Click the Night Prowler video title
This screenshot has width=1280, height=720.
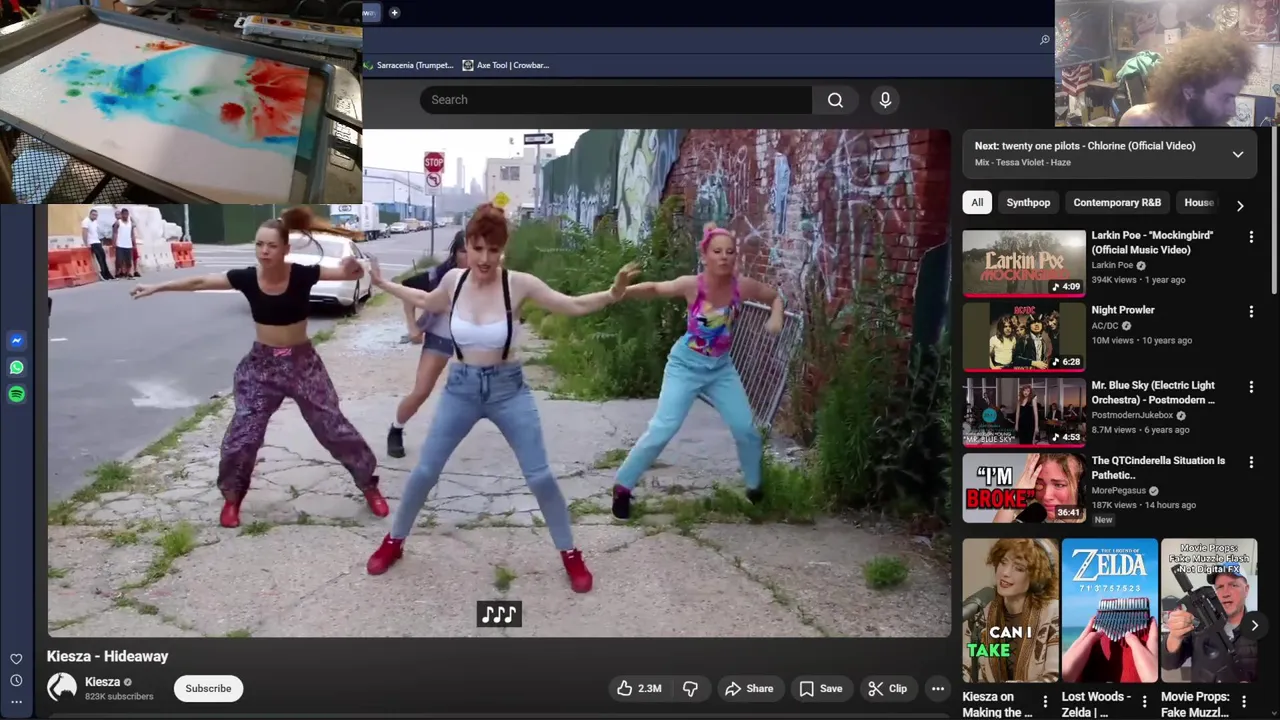pos(1123,310)
